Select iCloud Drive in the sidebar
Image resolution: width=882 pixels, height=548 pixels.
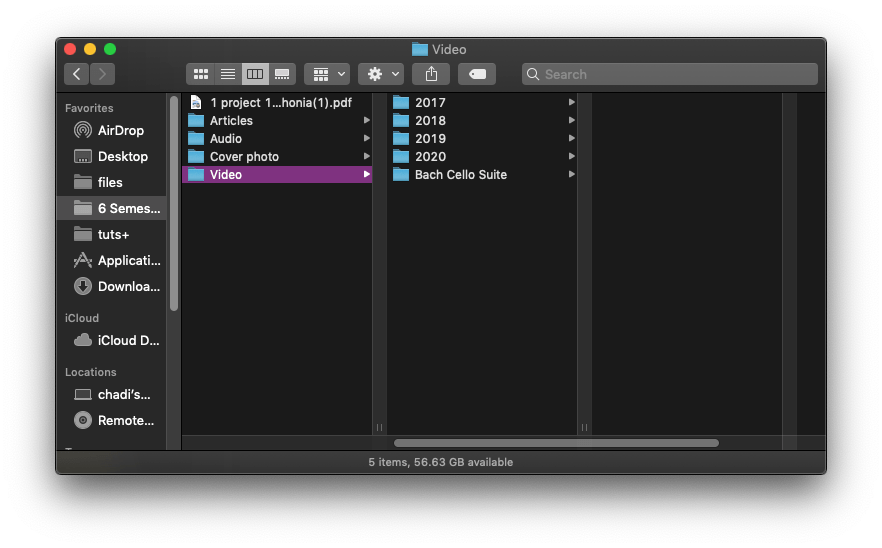click(128, 340)
